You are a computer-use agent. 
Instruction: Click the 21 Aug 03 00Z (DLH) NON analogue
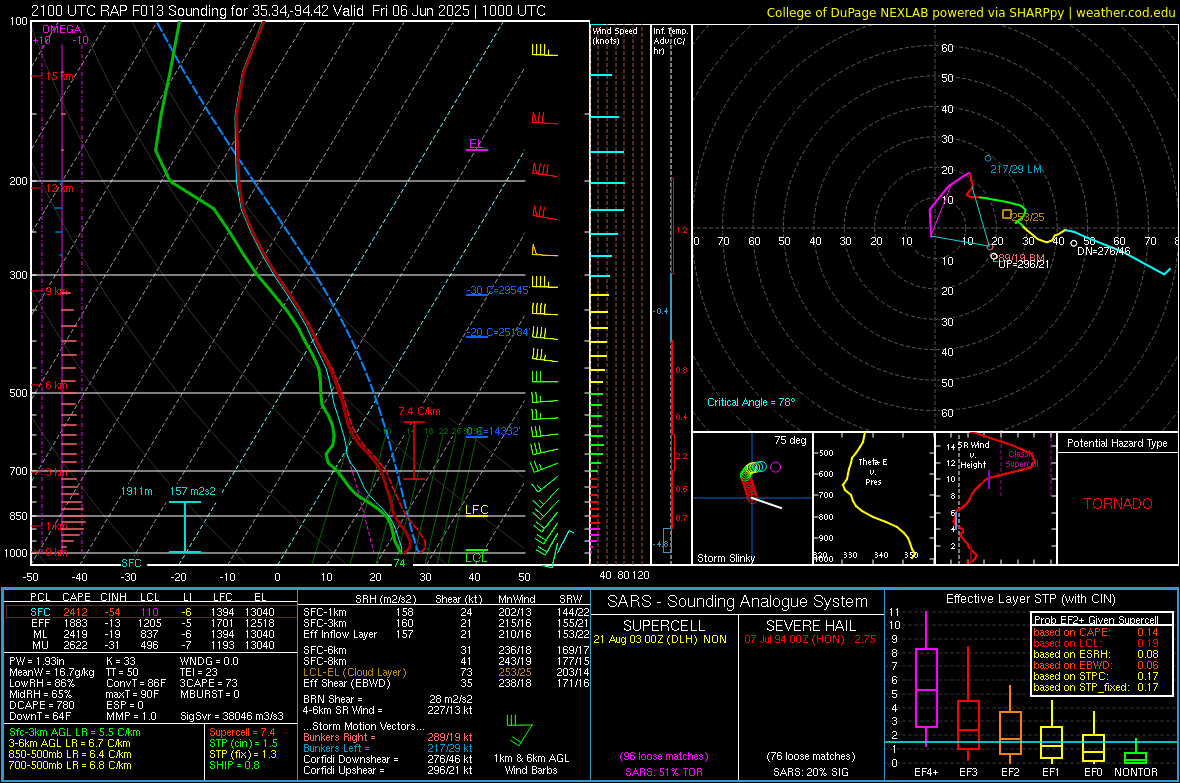[x=660, y=639]
